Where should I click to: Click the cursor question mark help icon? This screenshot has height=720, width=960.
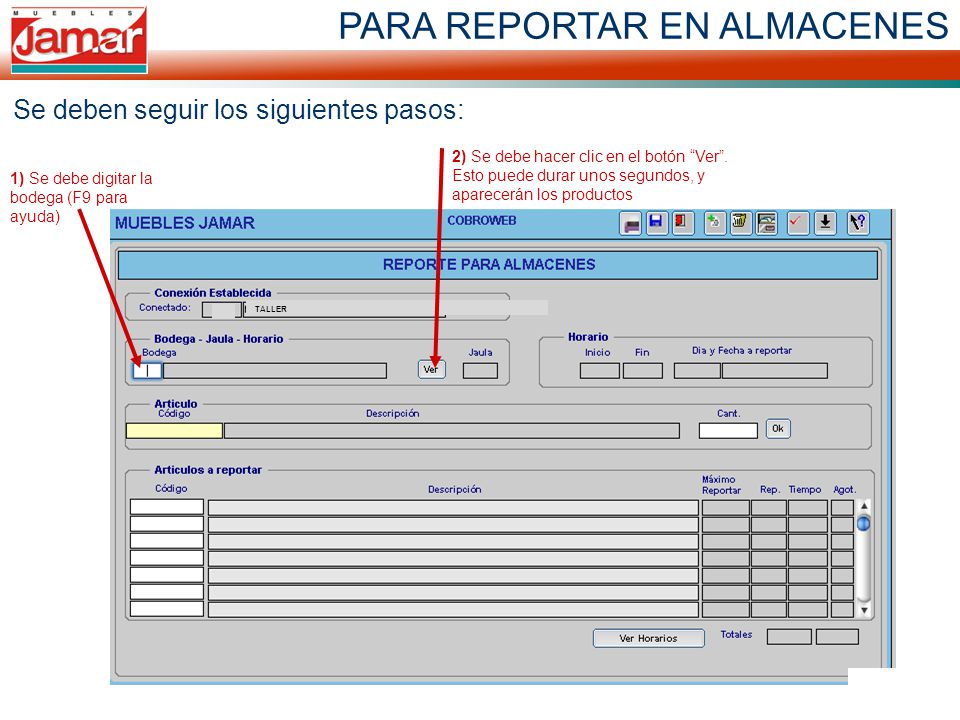click(858, 223)
